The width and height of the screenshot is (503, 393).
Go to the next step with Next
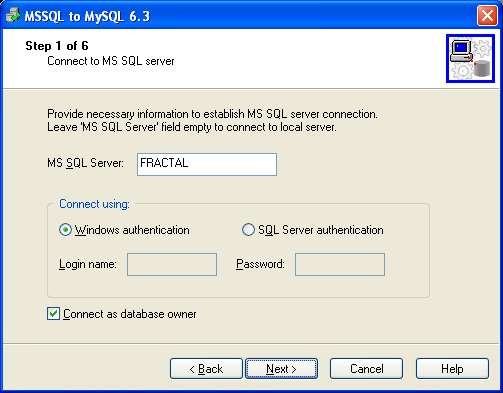[x=281, y=369]
